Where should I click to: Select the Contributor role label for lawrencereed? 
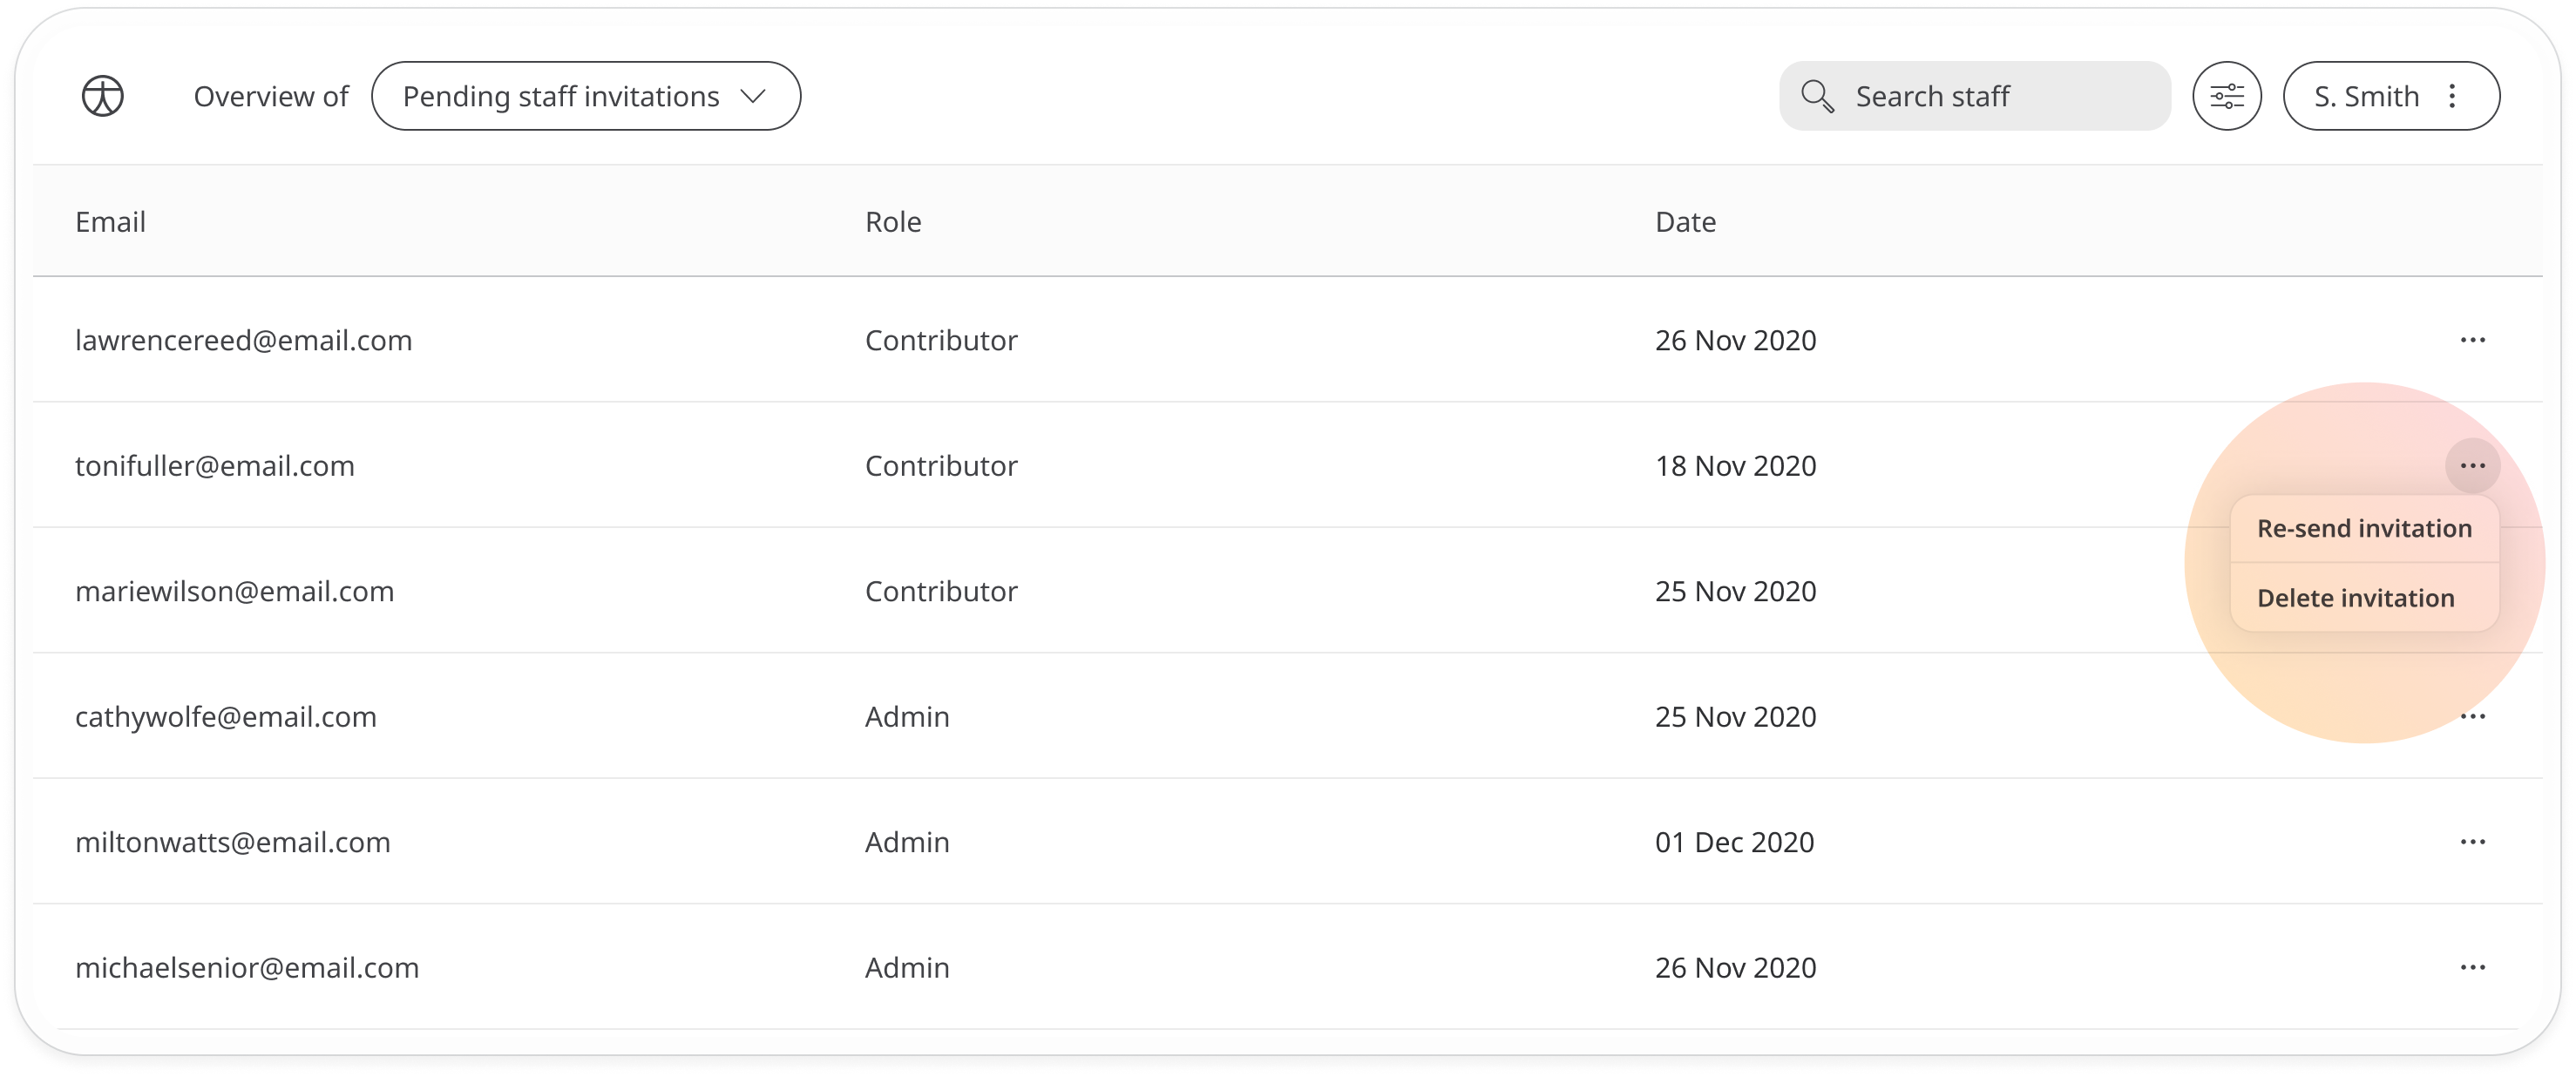(x=941, y=340)
